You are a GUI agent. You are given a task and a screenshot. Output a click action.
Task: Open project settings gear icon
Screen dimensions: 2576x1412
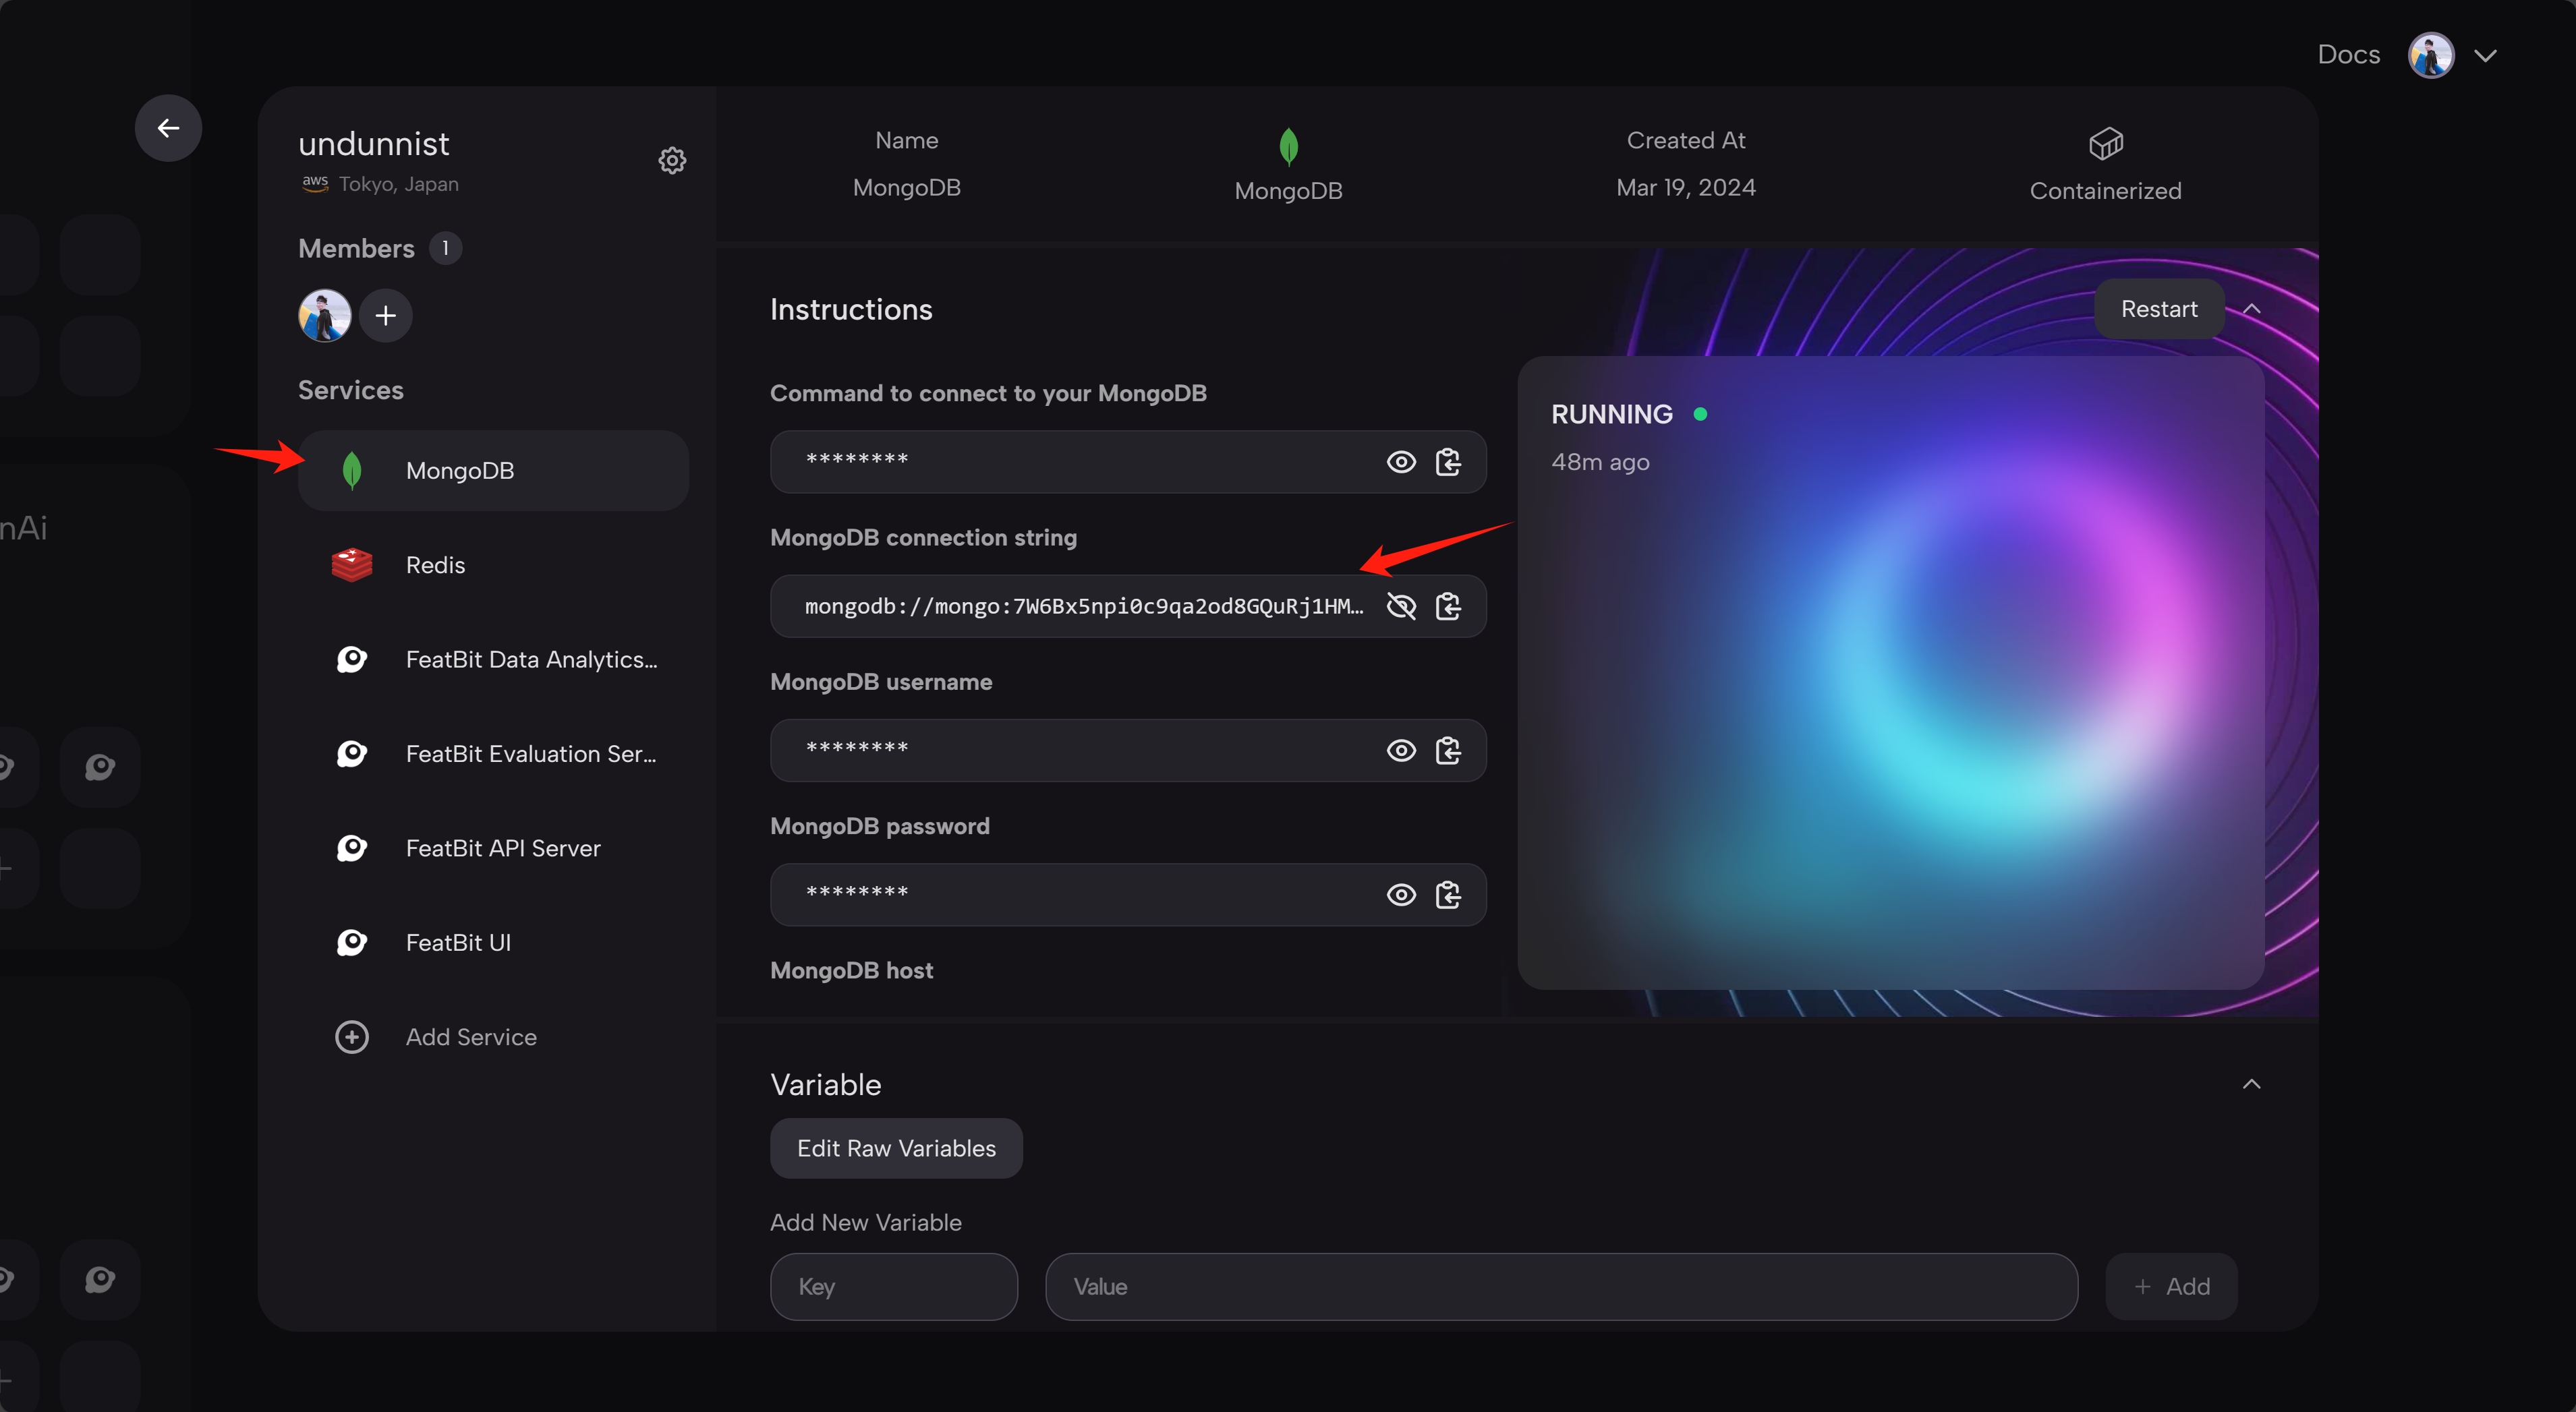(x=672, y=160)
